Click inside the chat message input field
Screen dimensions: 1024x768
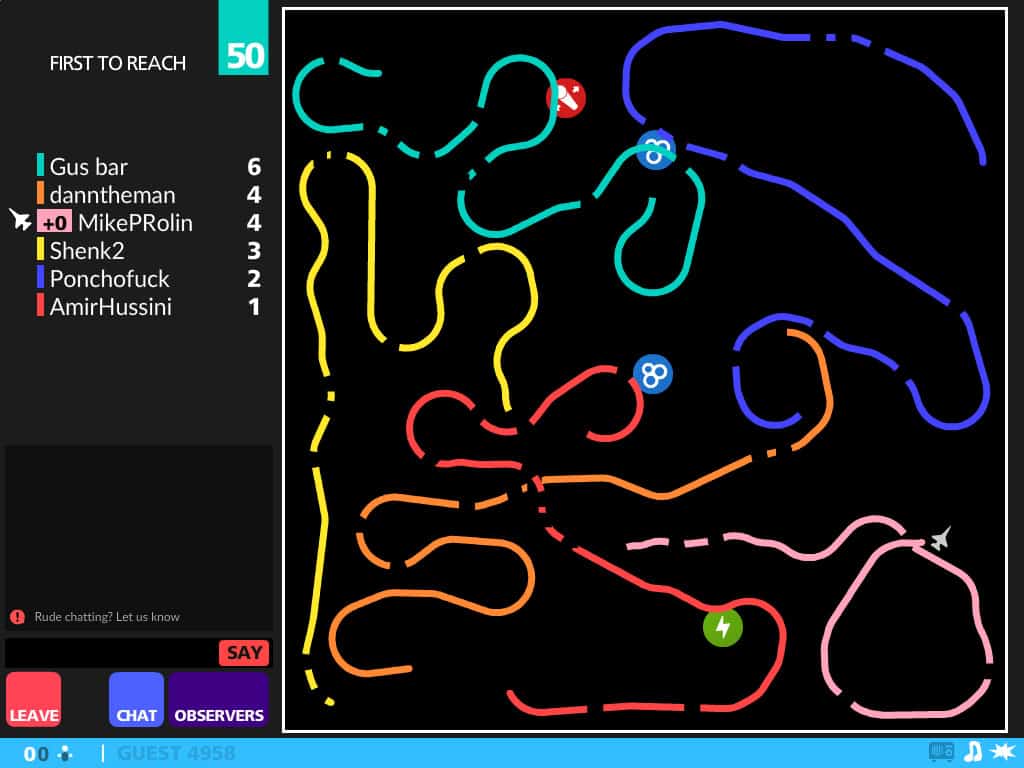click(x=108, y=652)
